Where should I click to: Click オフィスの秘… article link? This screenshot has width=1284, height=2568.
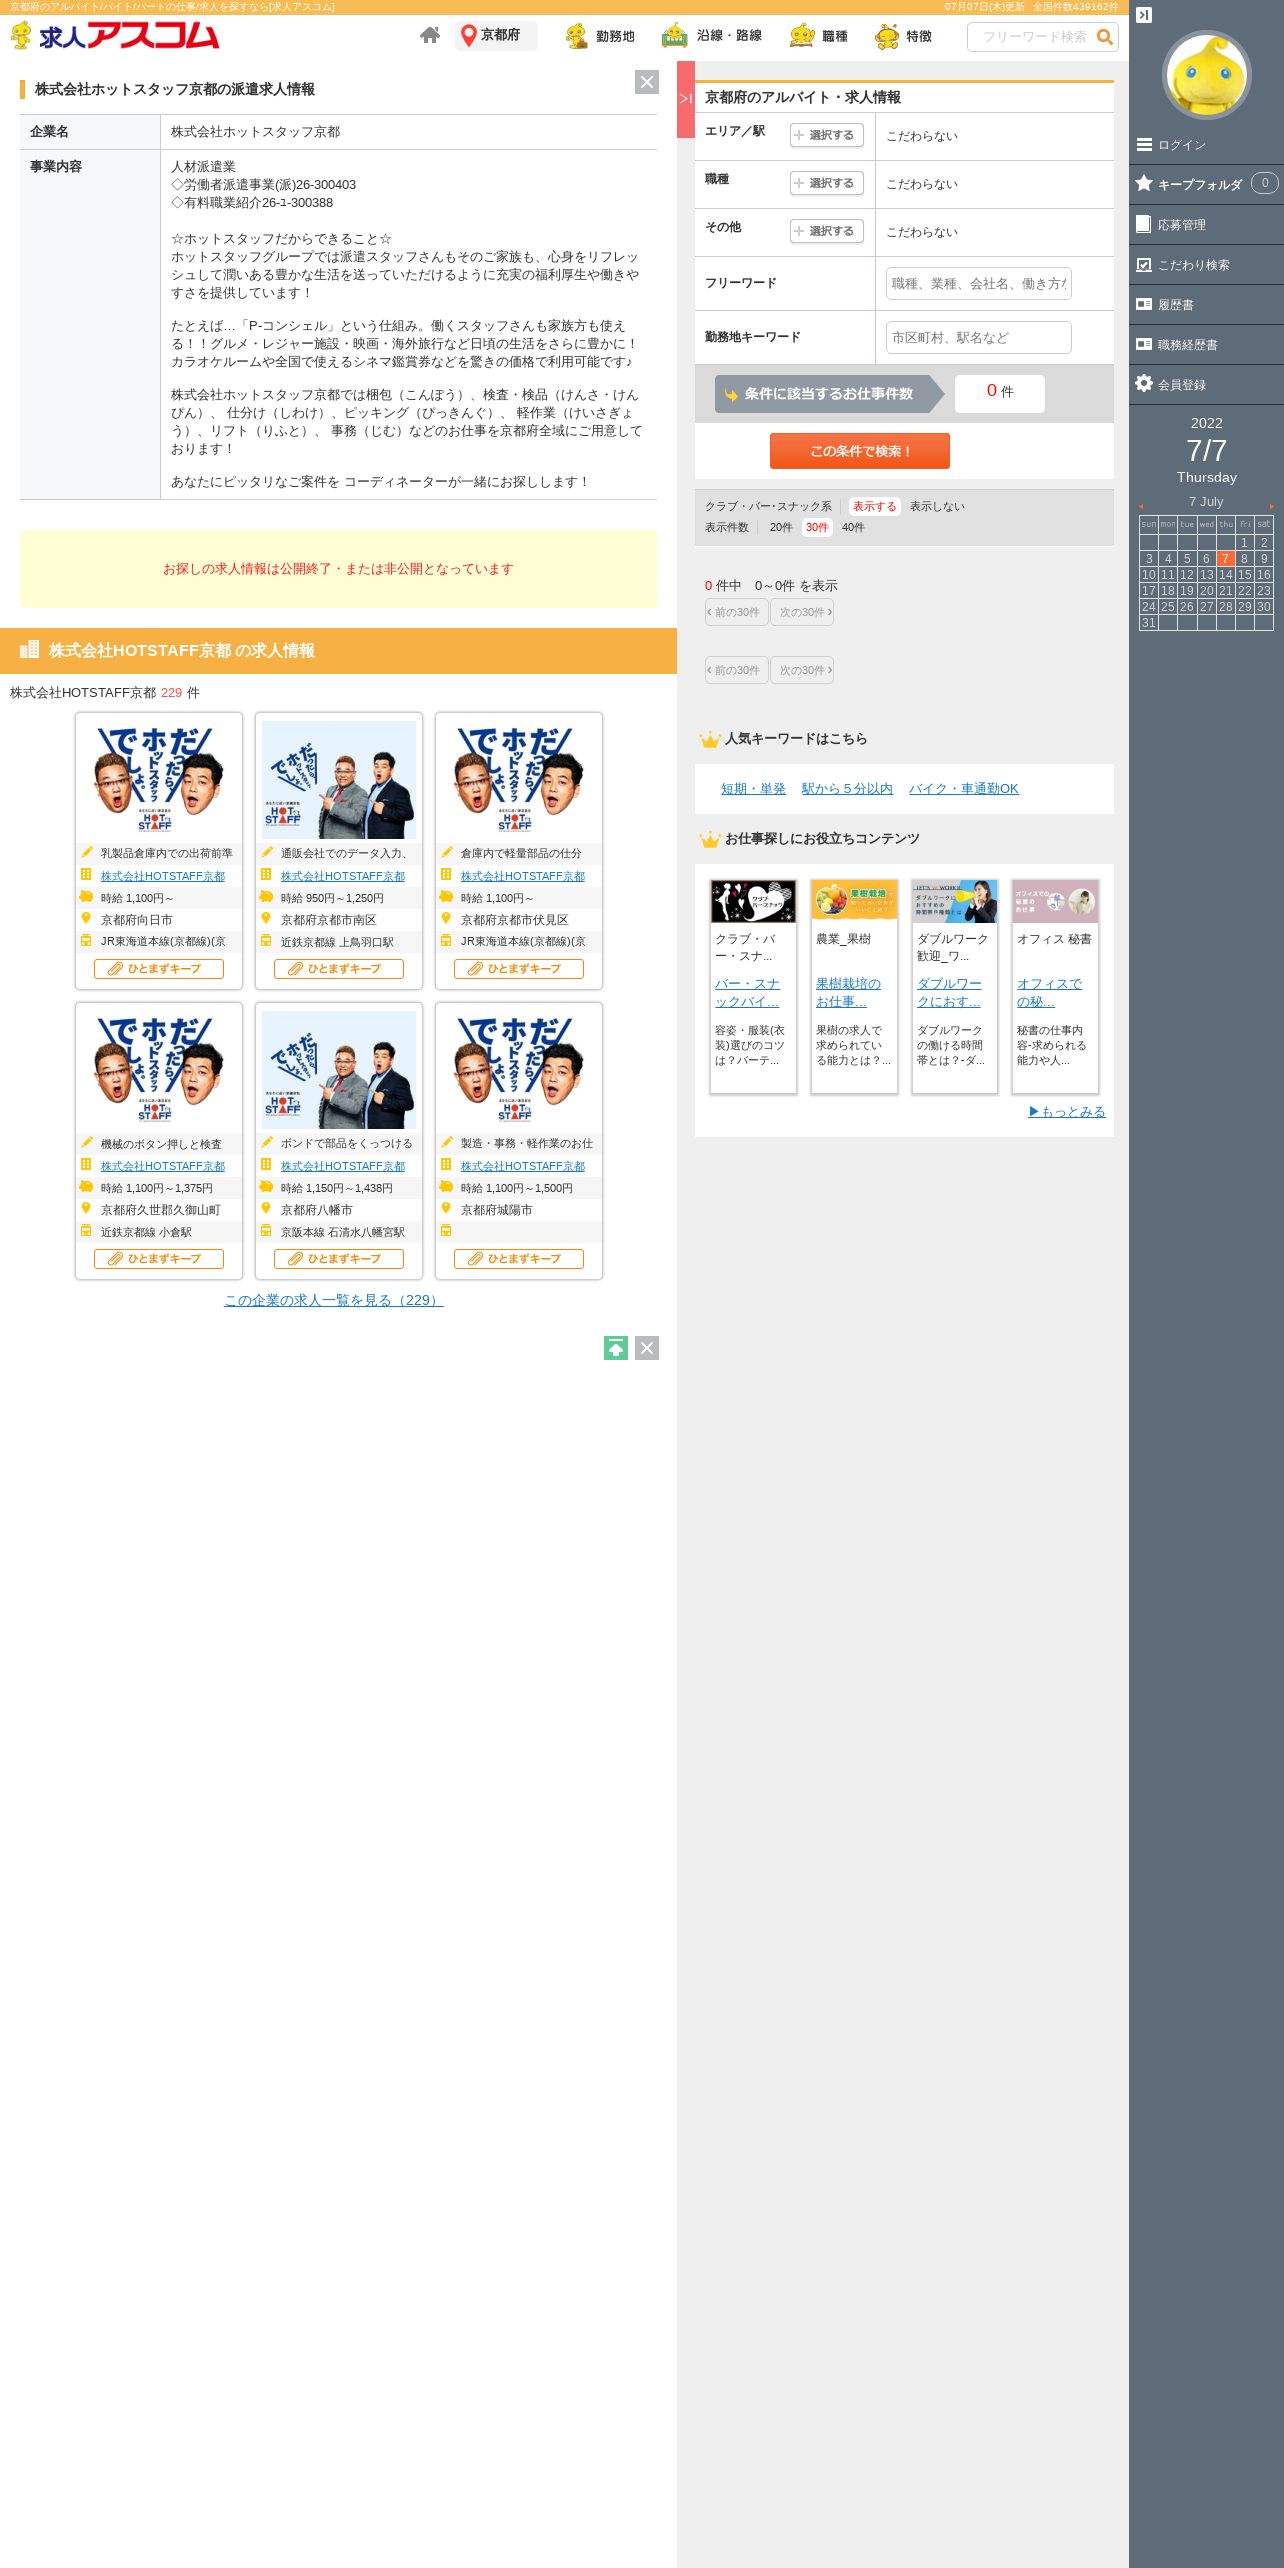(1049, 993)
